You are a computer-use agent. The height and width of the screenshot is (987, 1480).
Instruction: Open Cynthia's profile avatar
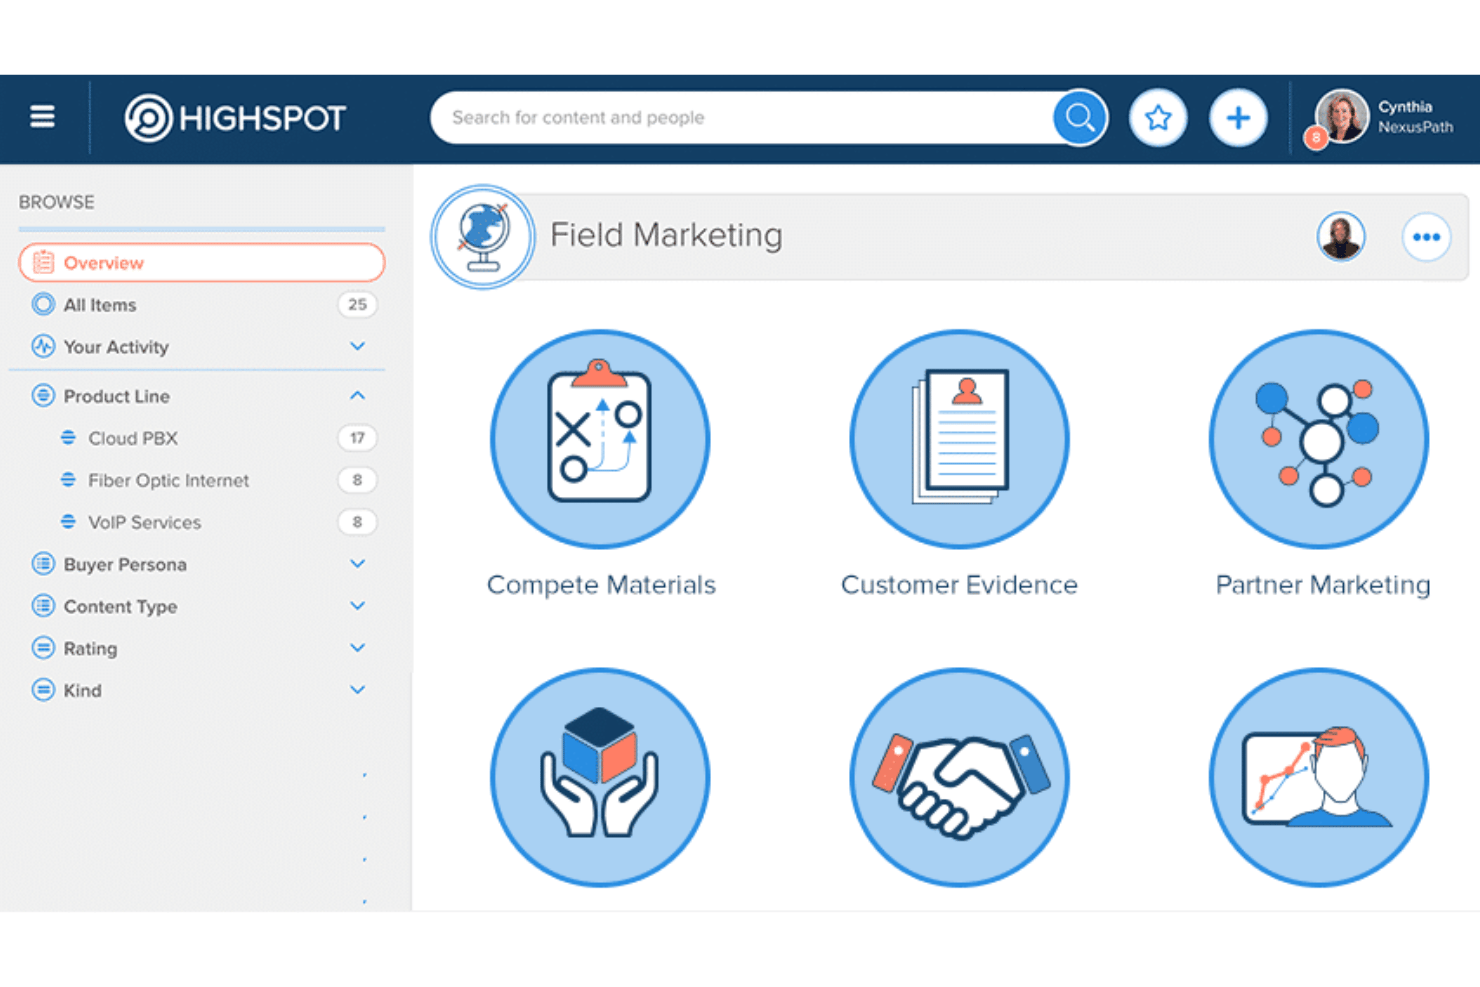coord(1342,116)
